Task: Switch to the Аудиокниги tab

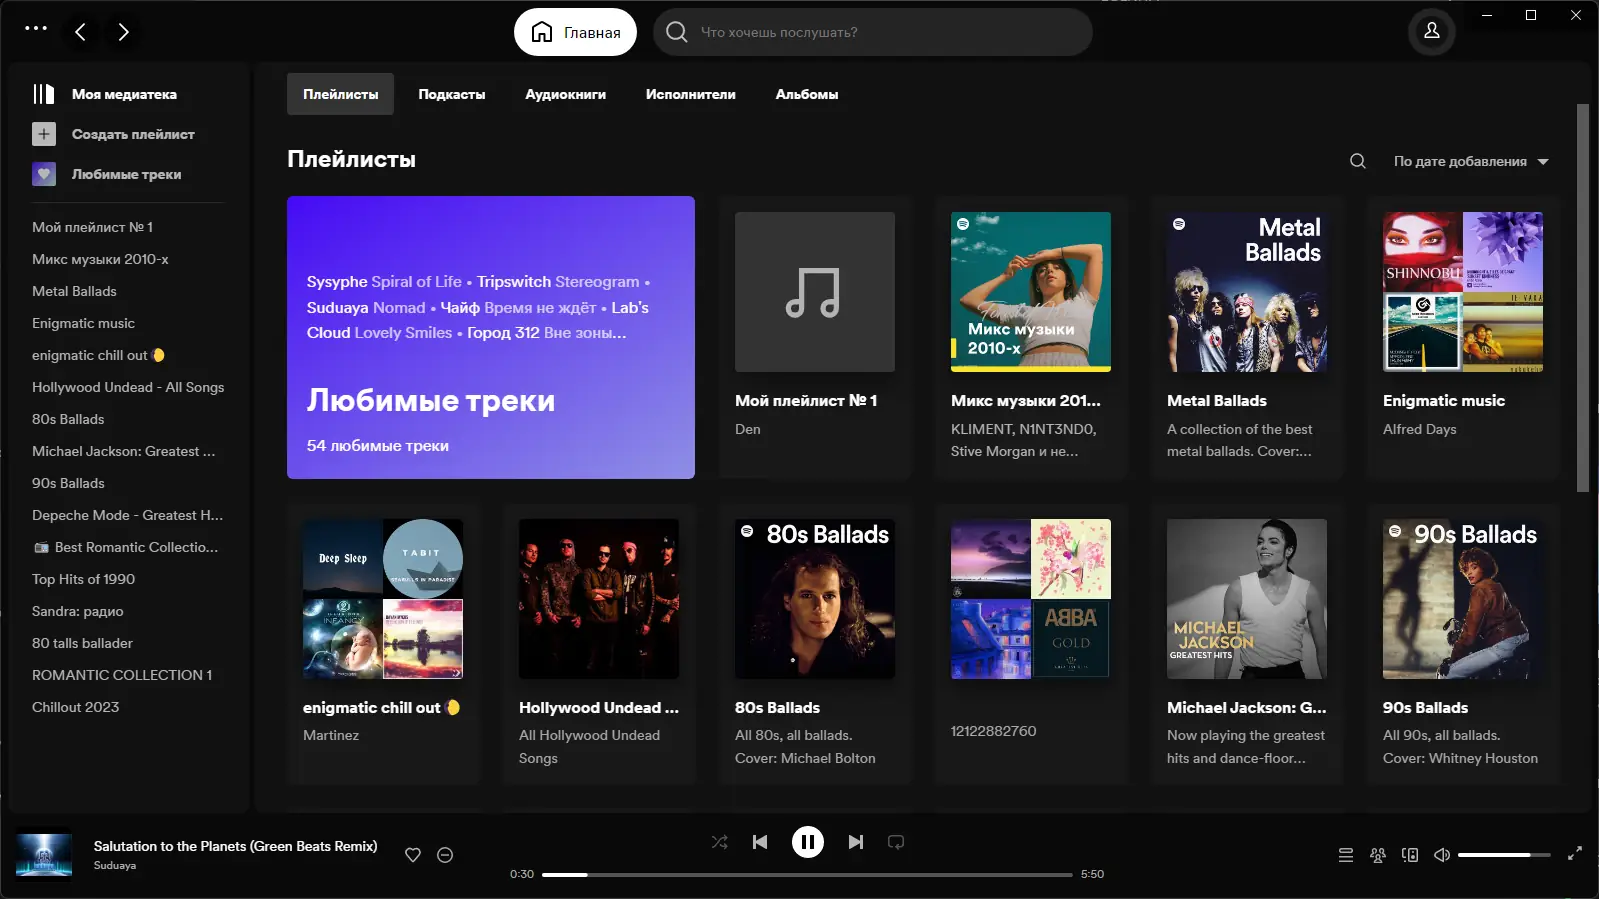Action: coord(566,94)
